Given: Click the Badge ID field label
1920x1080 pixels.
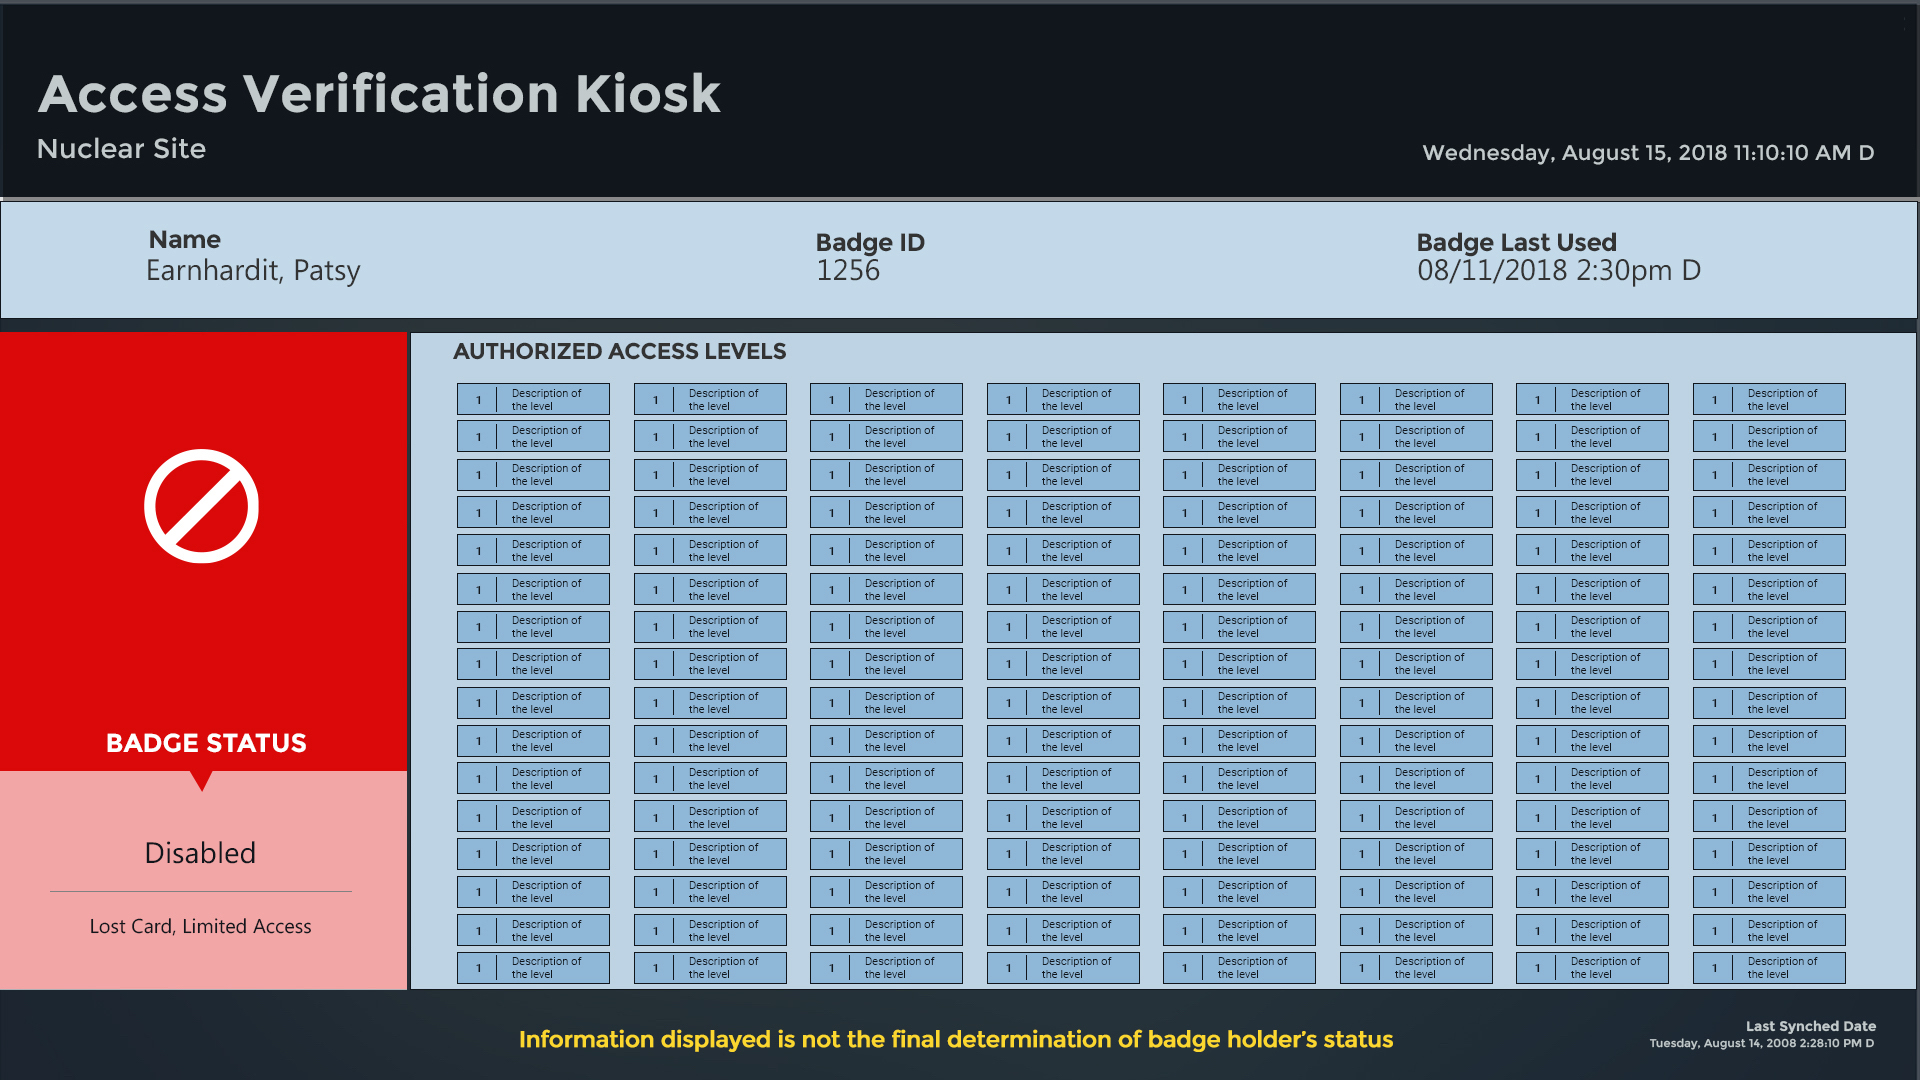Looking at the screenshot, I should point(870,242).
